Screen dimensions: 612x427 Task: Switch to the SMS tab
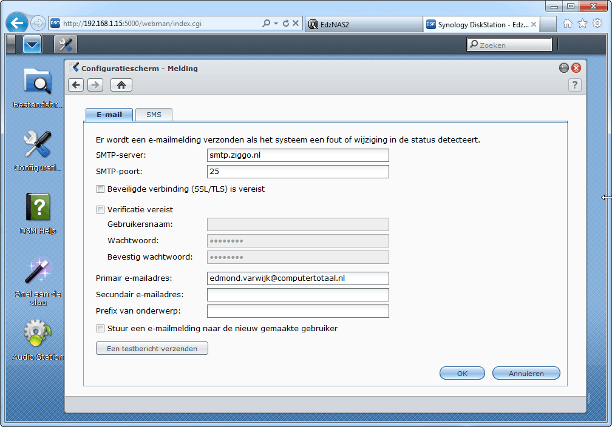153,115
